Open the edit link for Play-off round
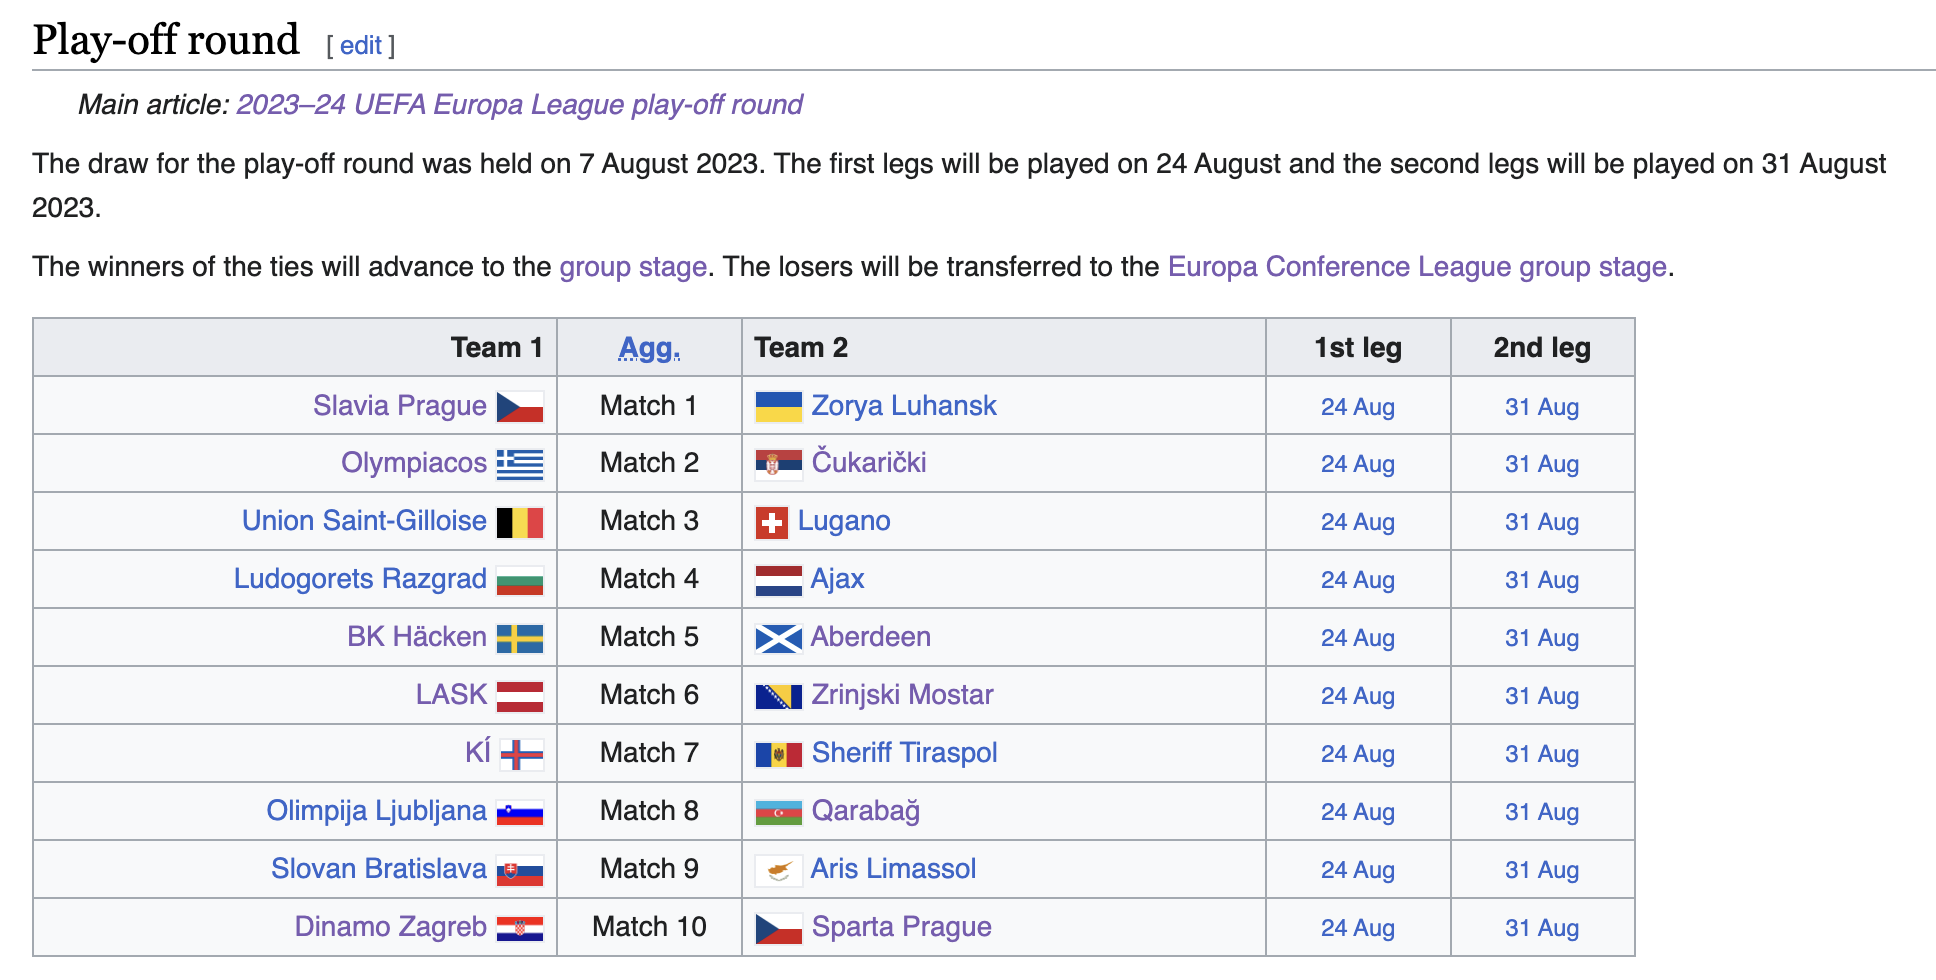 tap(361, 45)
